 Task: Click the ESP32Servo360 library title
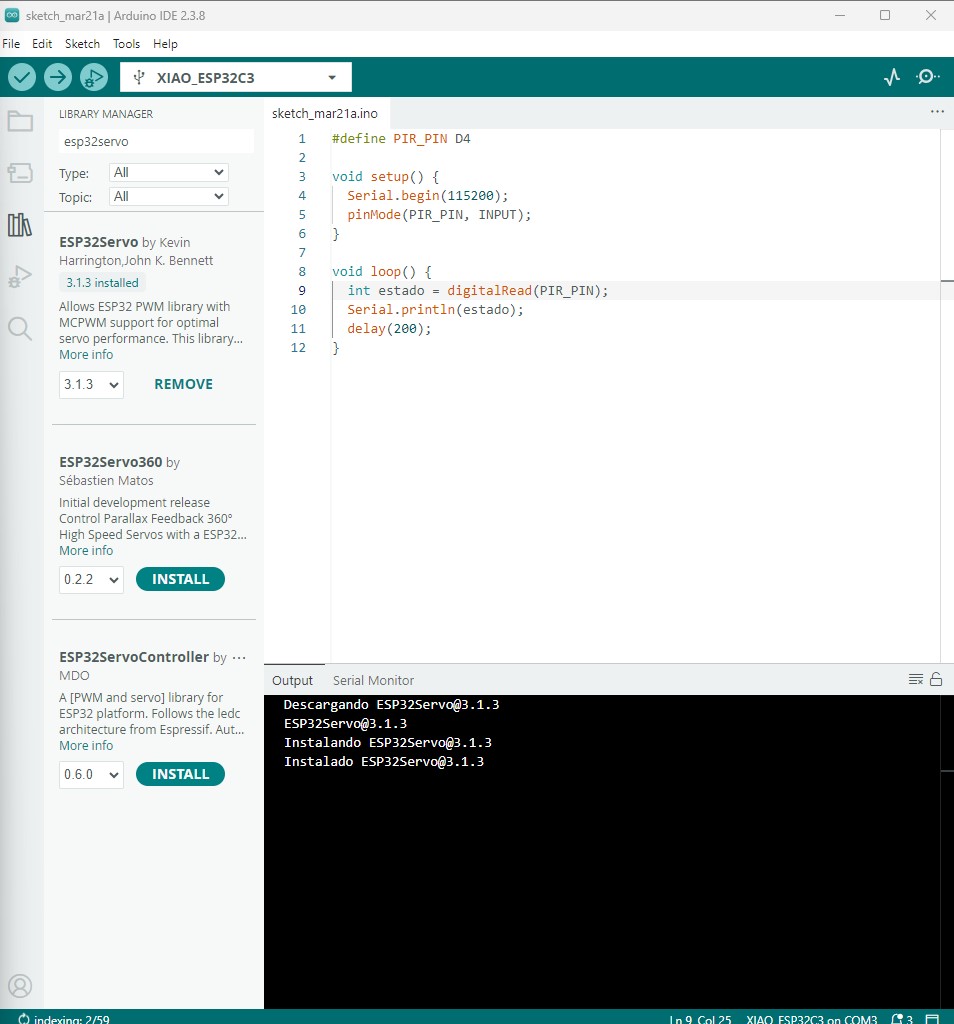coord(110,462)
